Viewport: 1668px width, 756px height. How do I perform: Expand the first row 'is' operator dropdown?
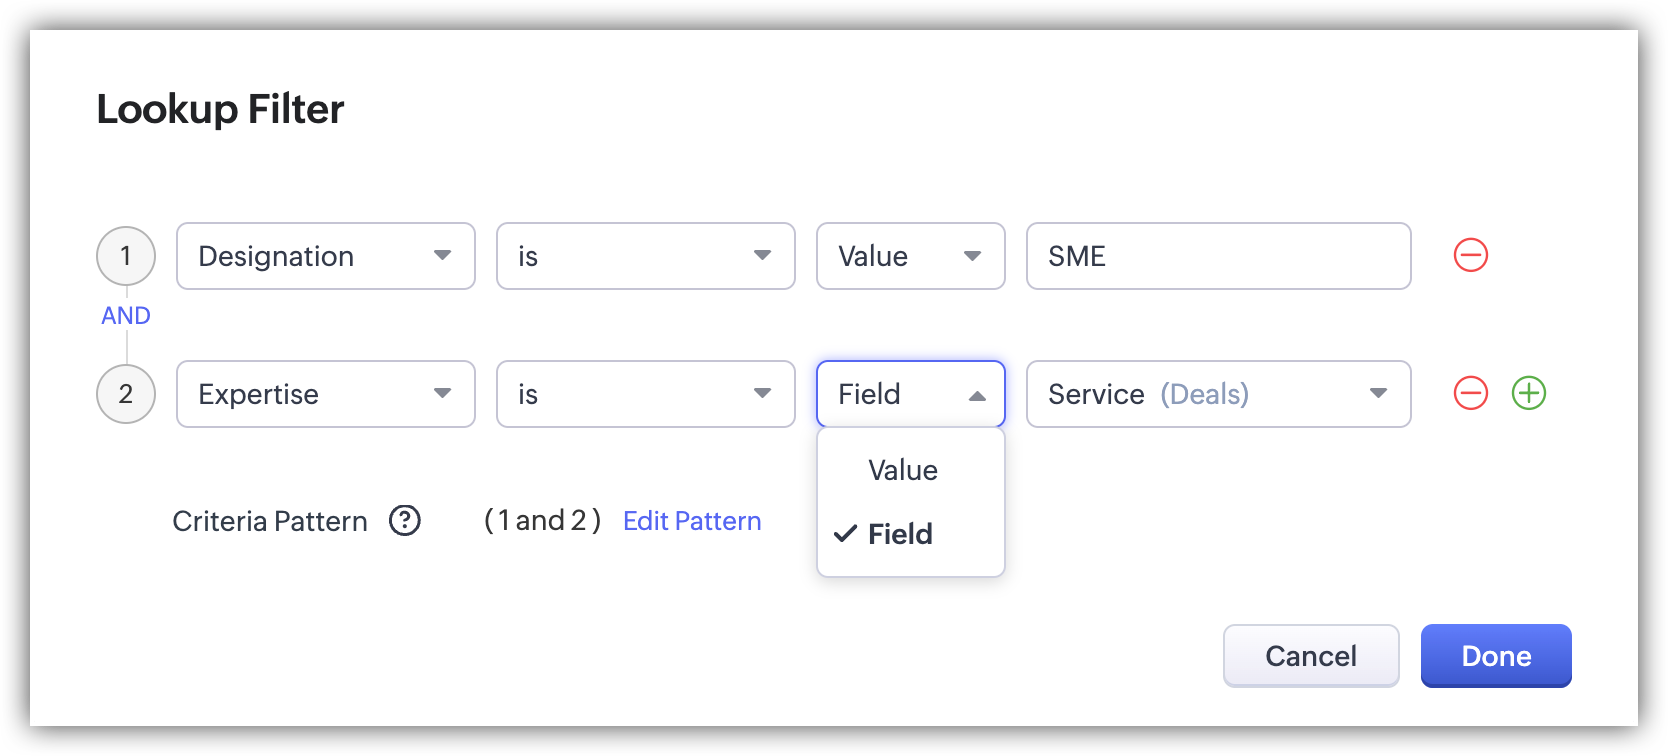(645, 256)
